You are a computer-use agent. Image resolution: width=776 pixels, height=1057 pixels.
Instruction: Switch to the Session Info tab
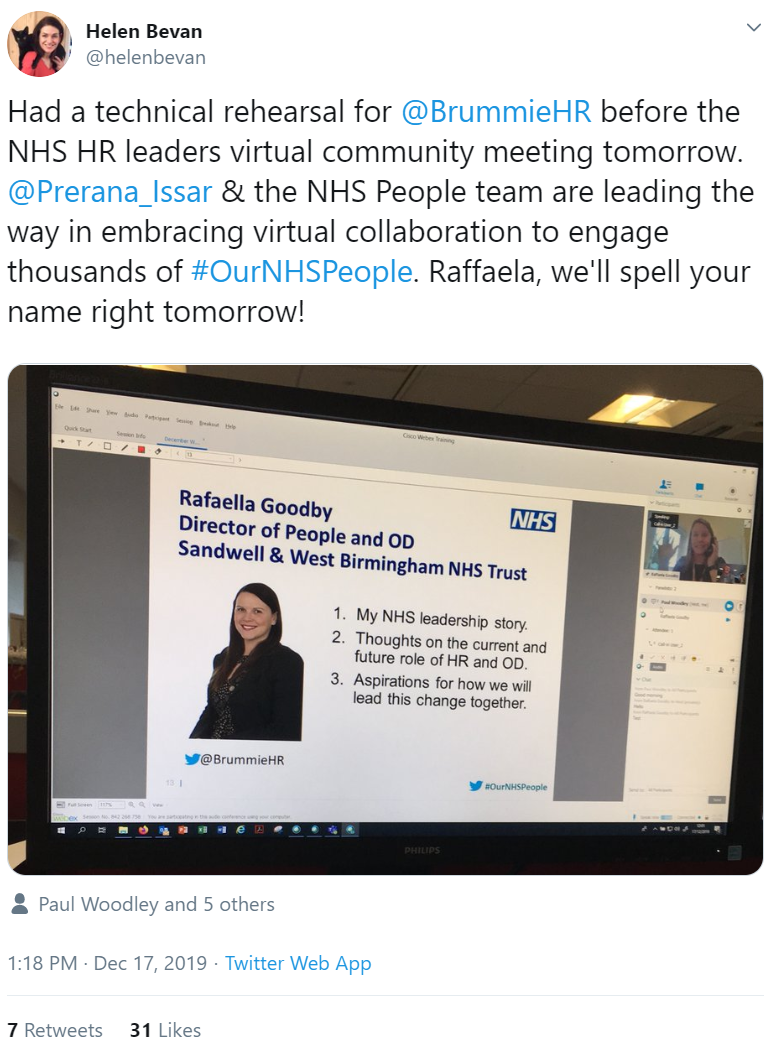click(x=131, y=435)
